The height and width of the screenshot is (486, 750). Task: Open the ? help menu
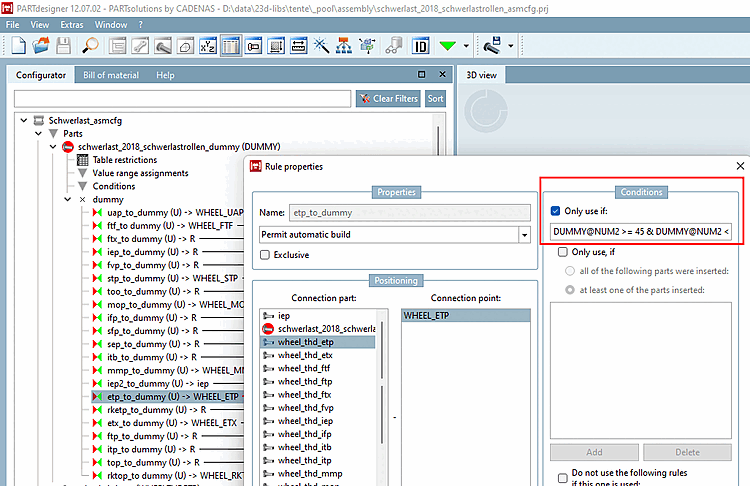pyautogui.click(x=141, y=25)
